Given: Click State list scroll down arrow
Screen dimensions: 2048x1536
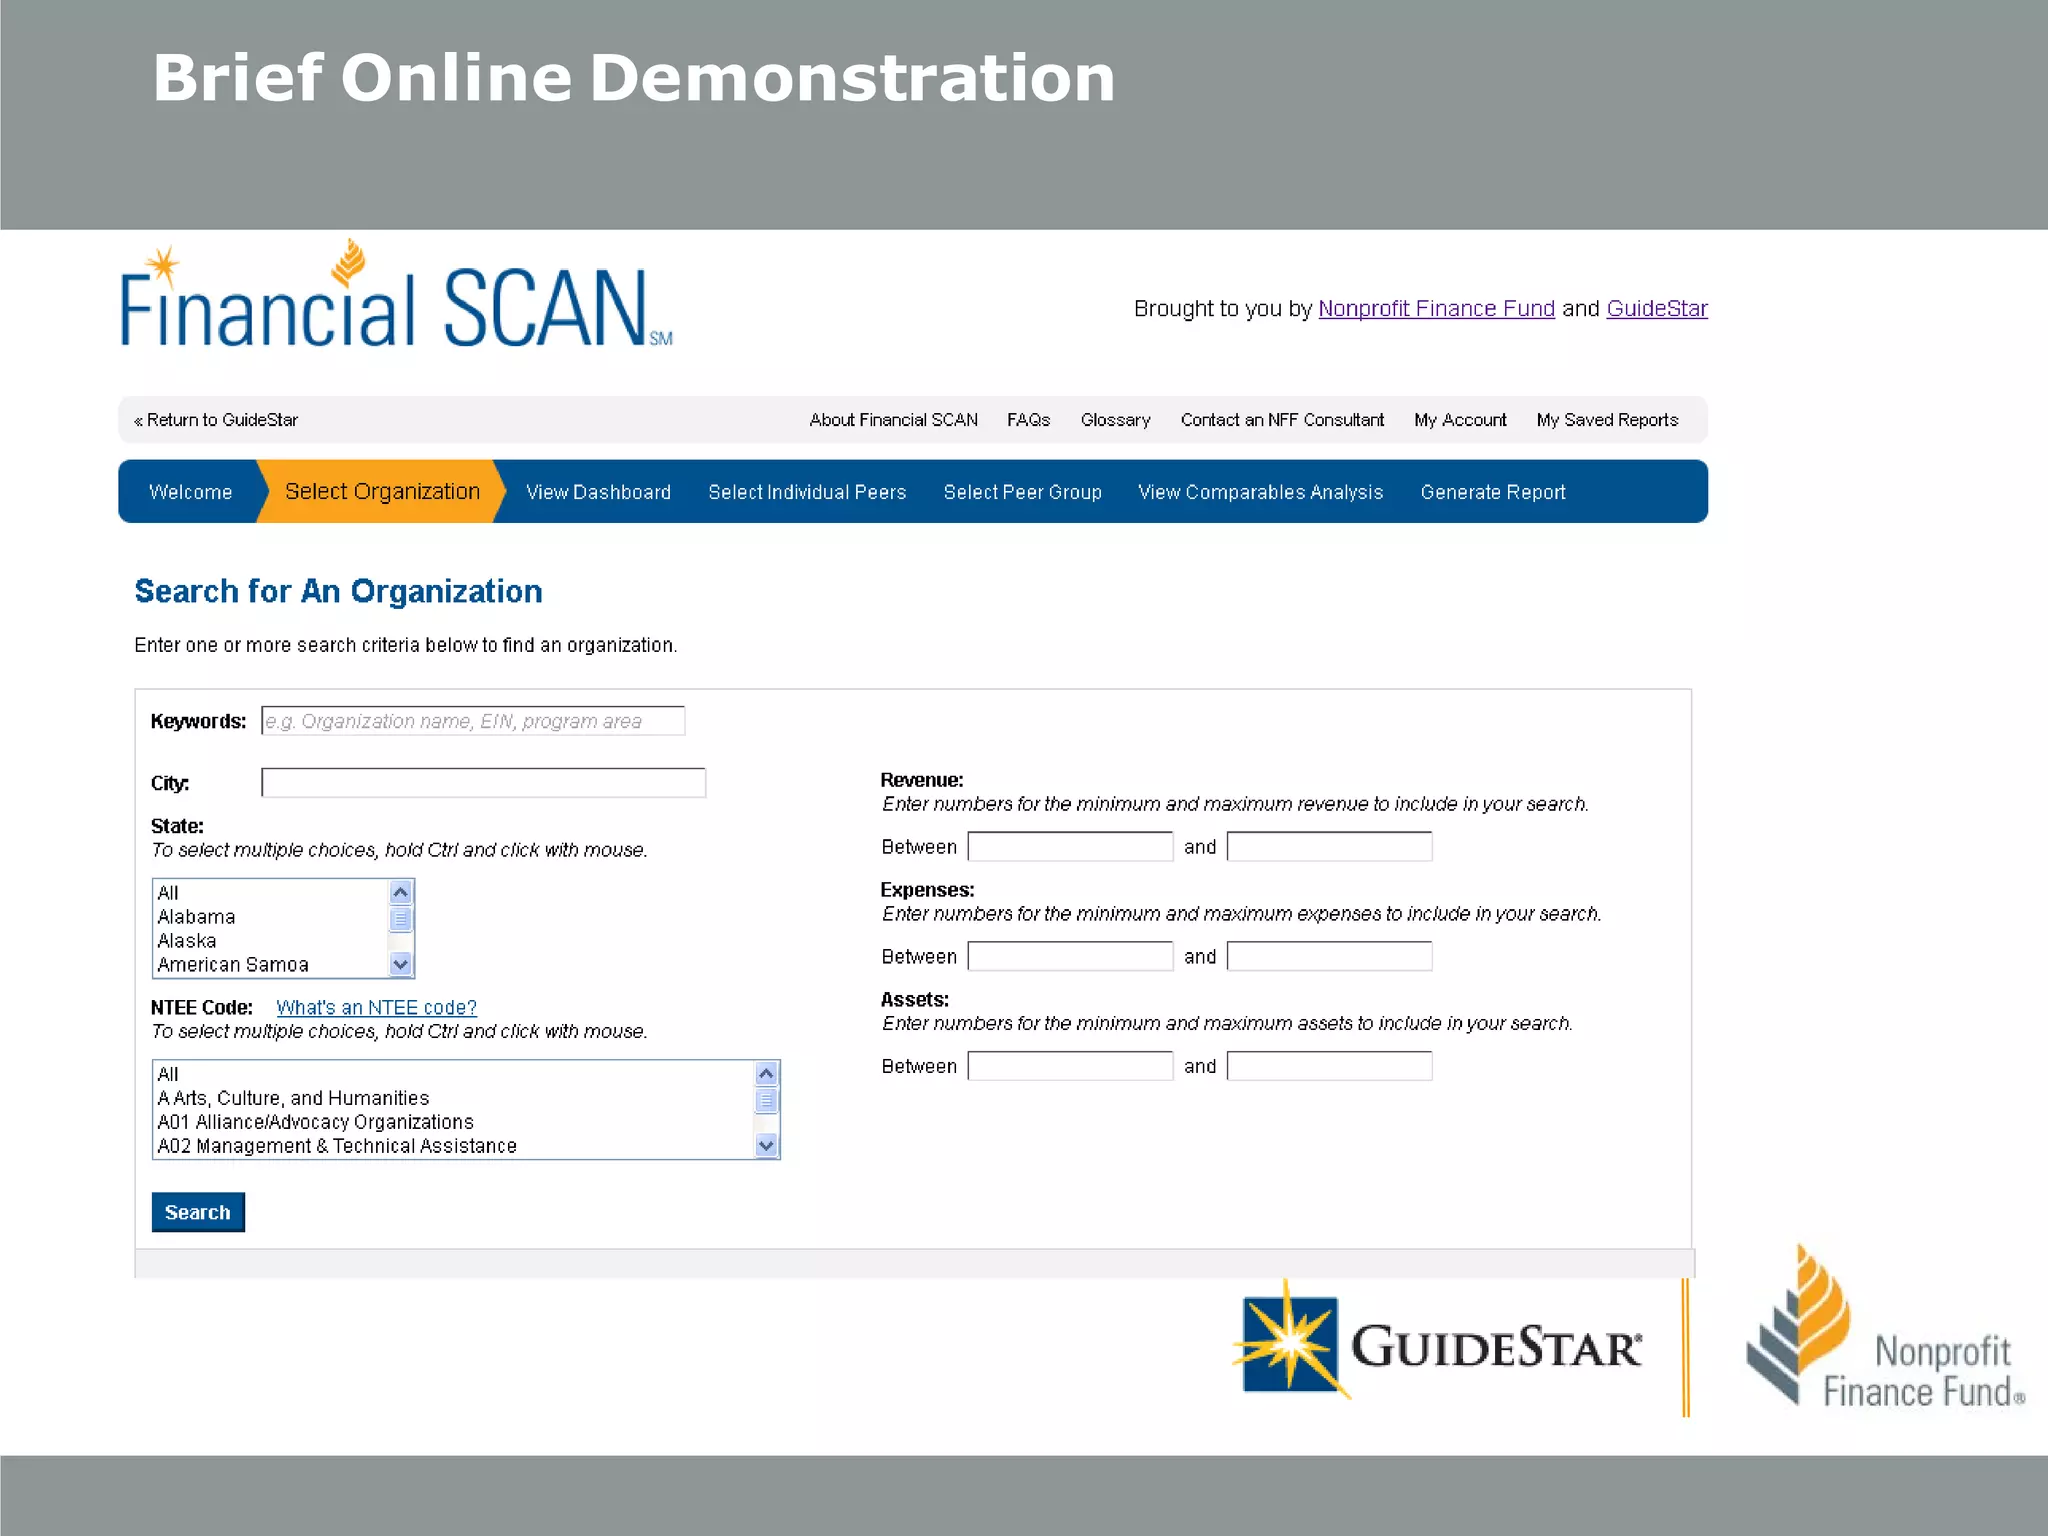Looking at the screenshot, I should click(x=401, y=964).
